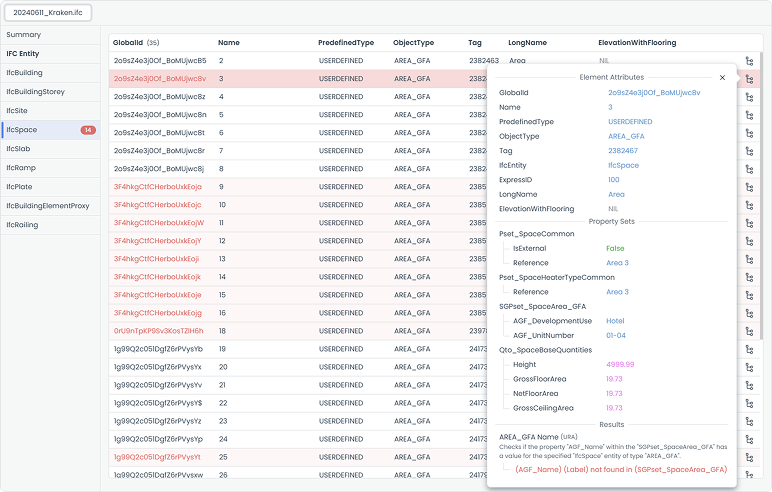
Task: Open the Summary section in the sidebar
Action: click(x=24, y=35)
